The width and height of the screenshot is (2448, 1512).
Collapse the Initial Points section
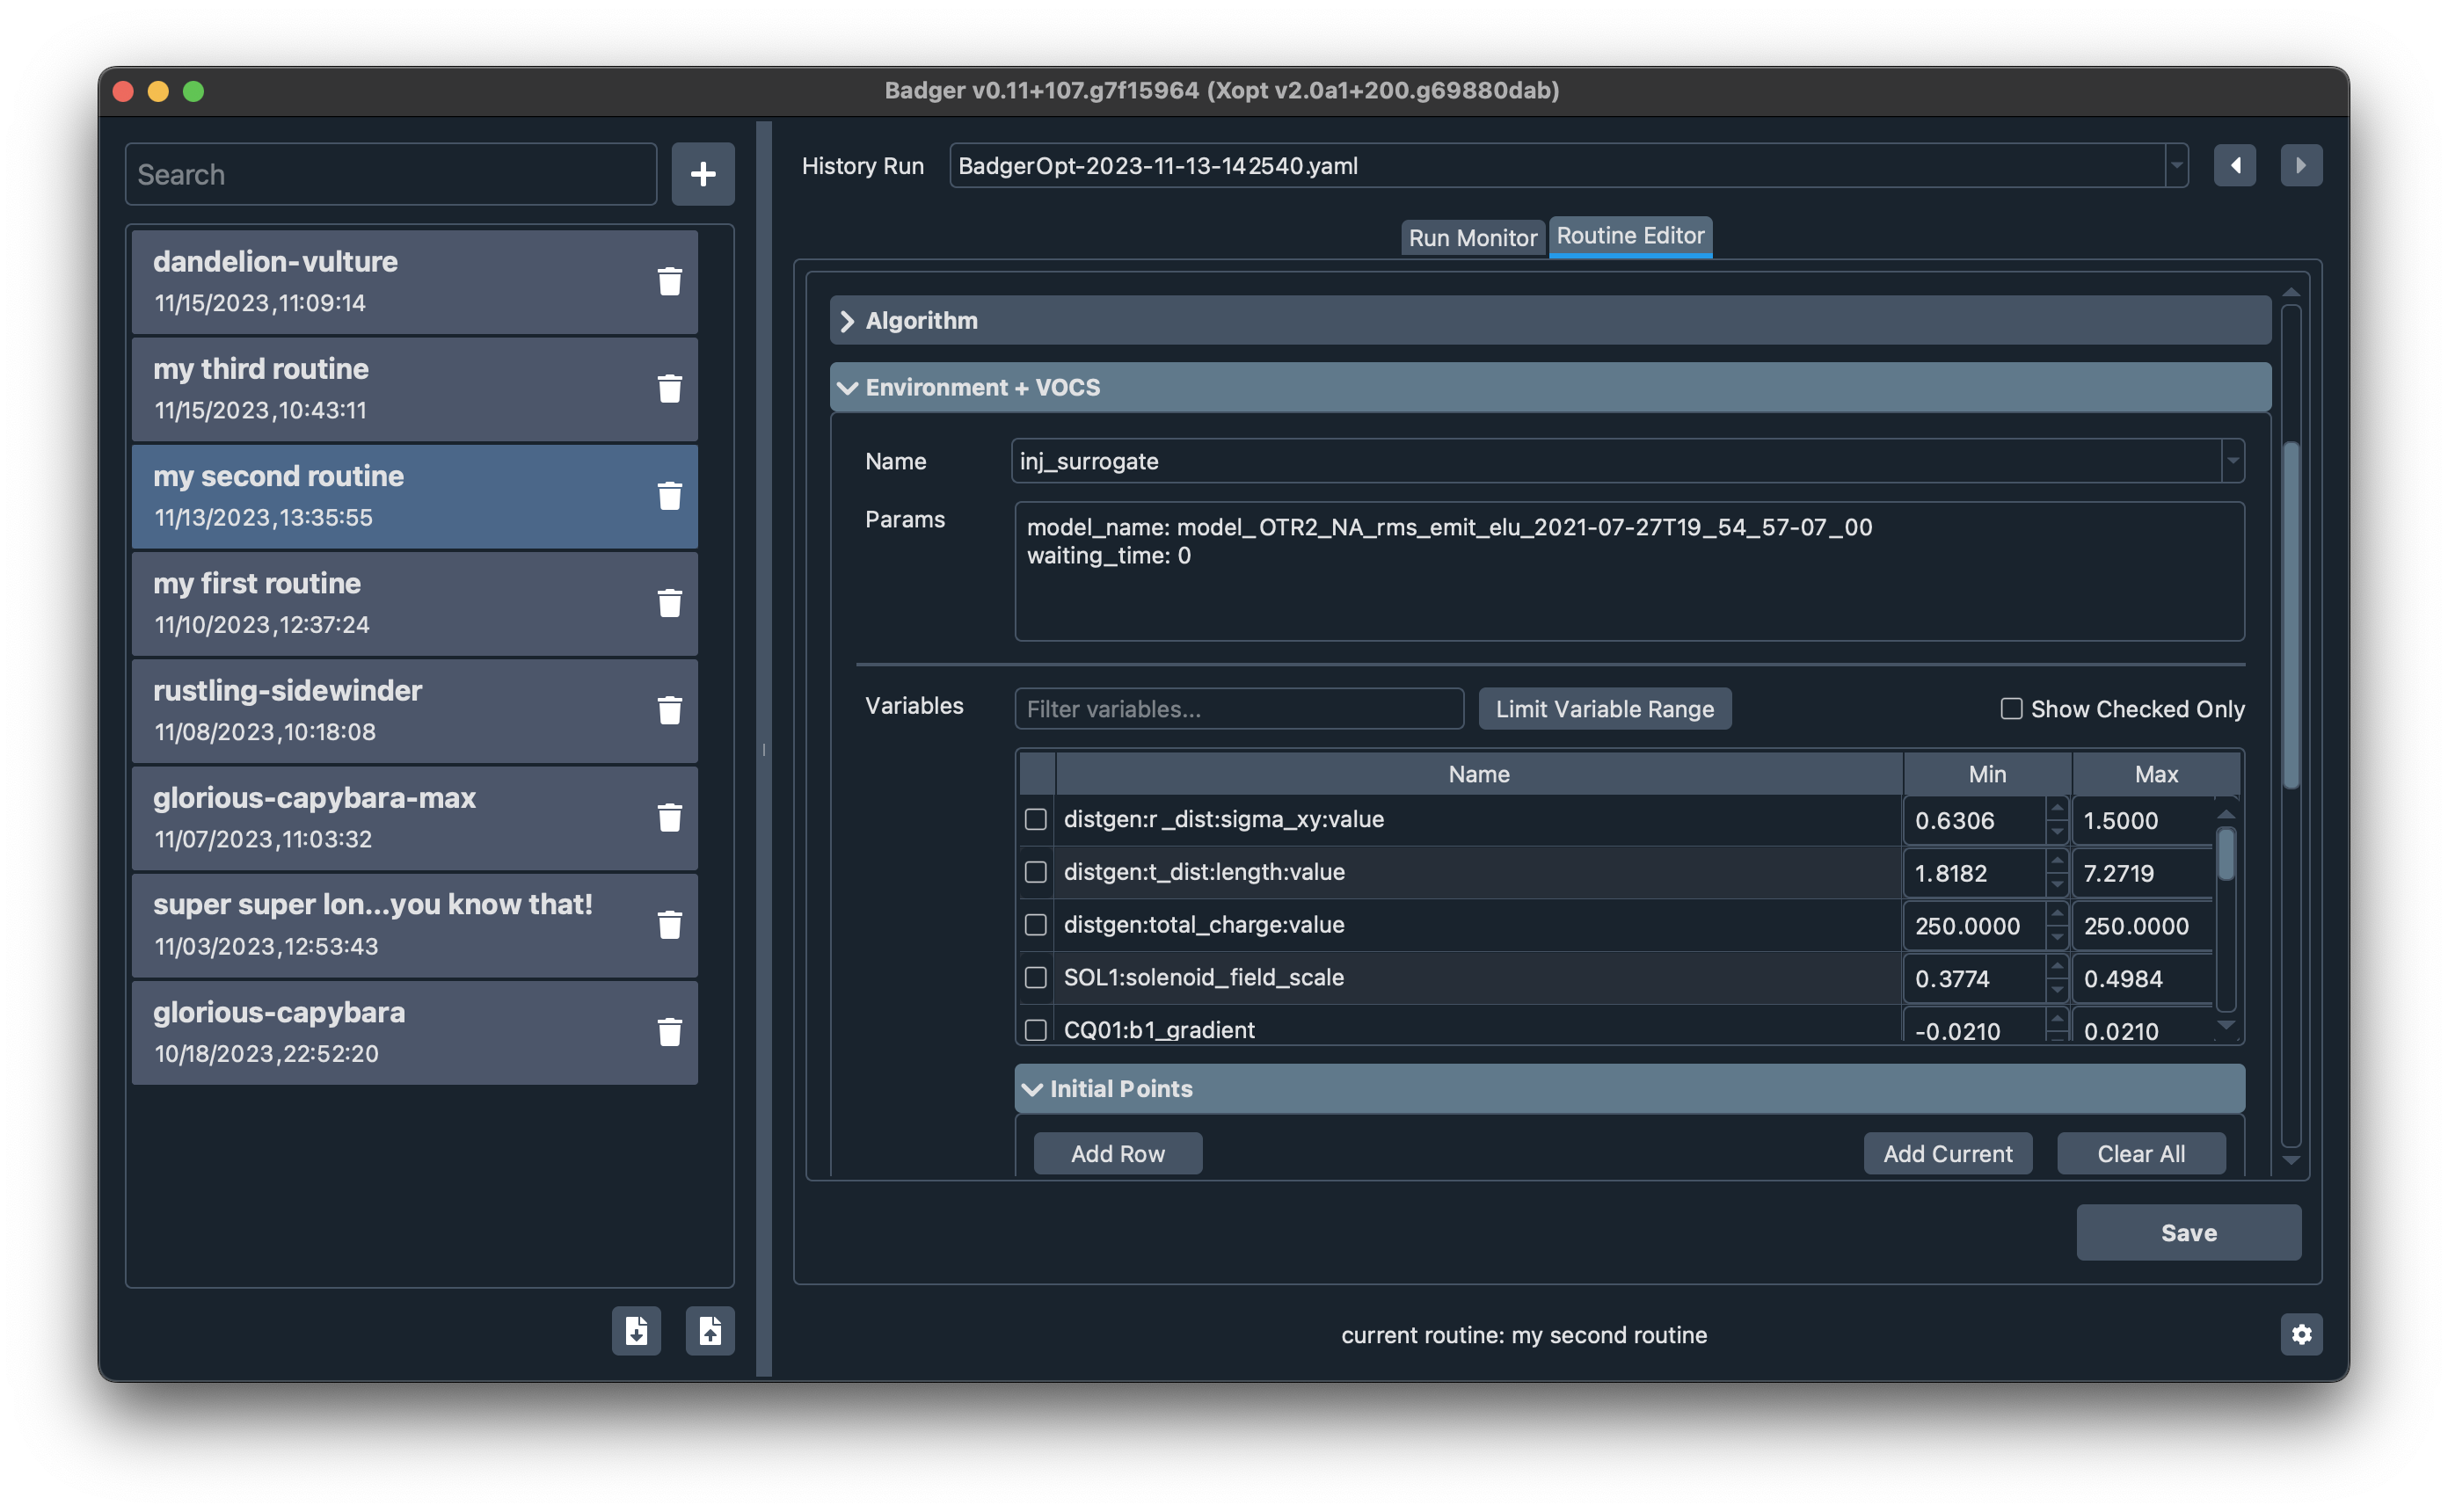pyautogui.click(x=1629, y=1089)
